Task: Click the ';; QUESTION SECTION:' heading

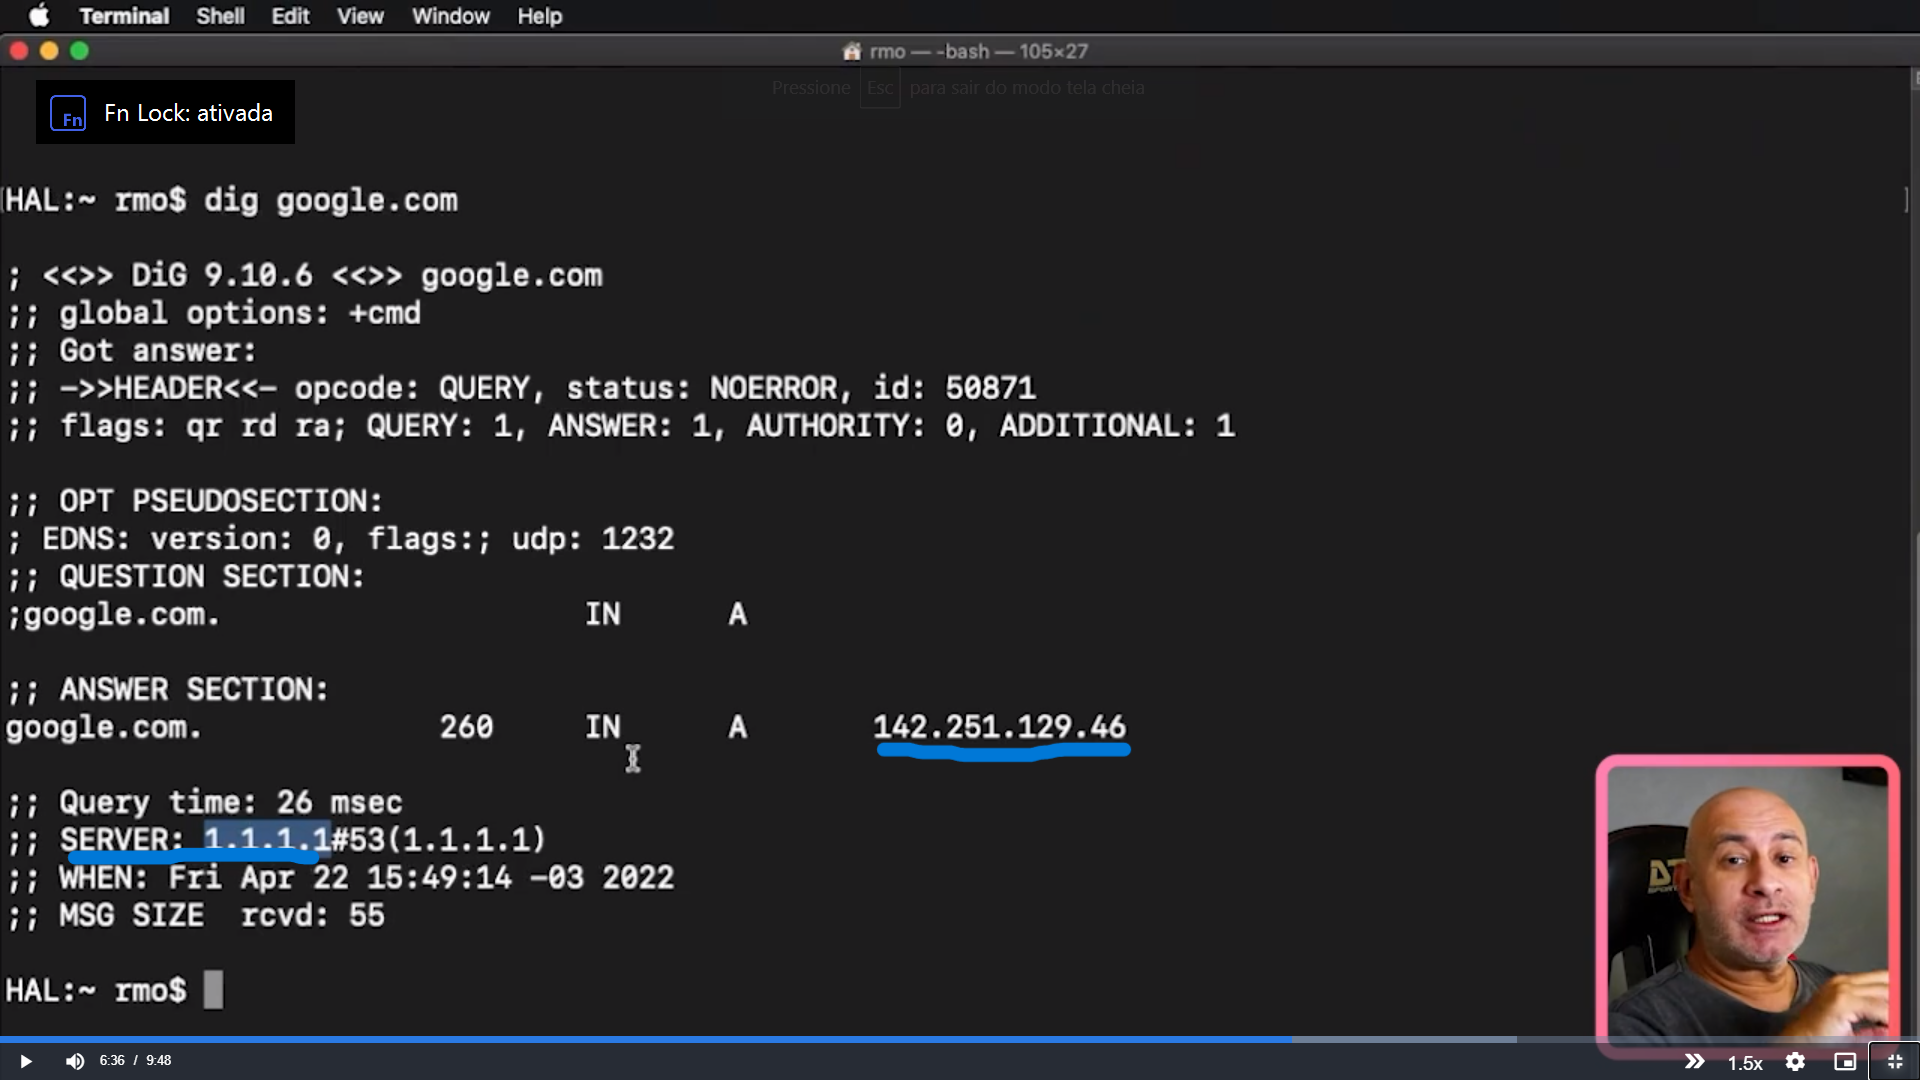Action: click(186, 577)
